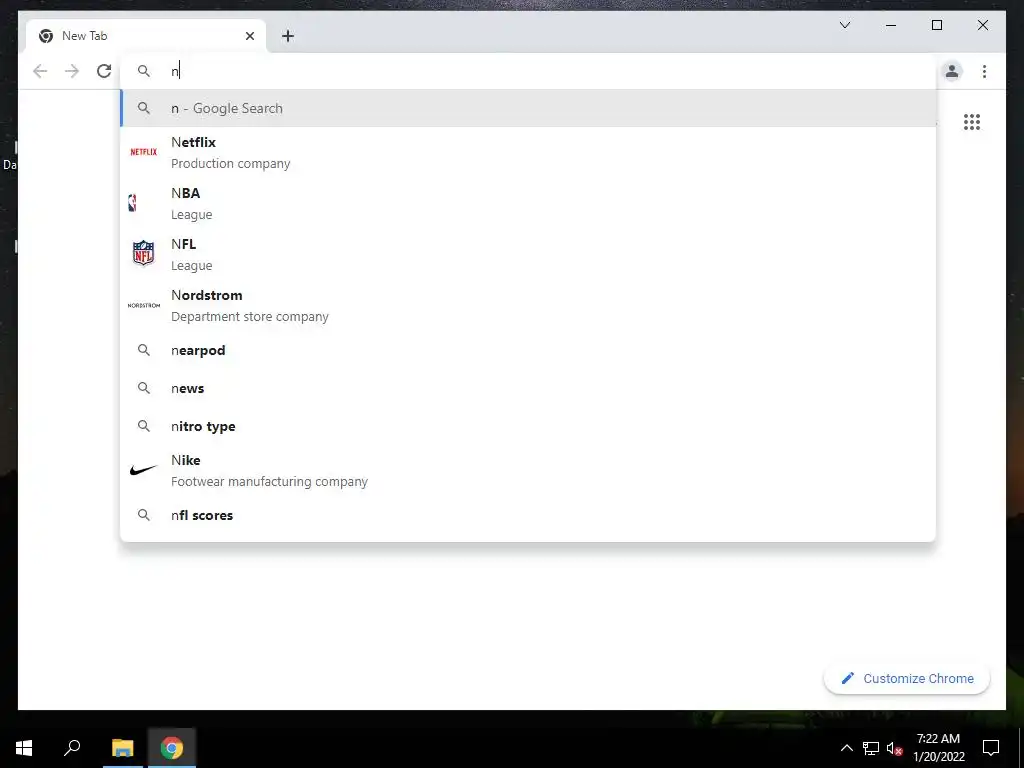The height and width of the screenshot is (768, 1024).
Task: Click the search icon in the address bar
Action: [144, 71]
